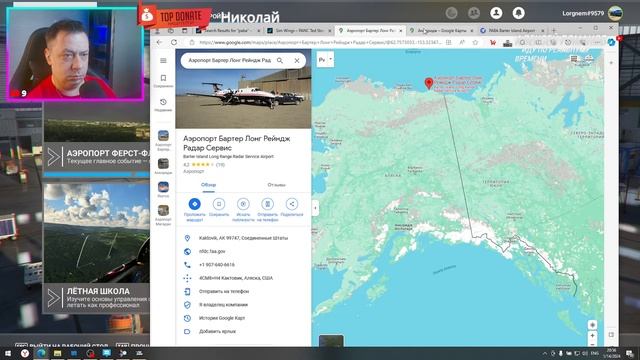Open Yandex browser from taskbar
The height and width of the screenshot is (360, 640).
click(25, 353)
